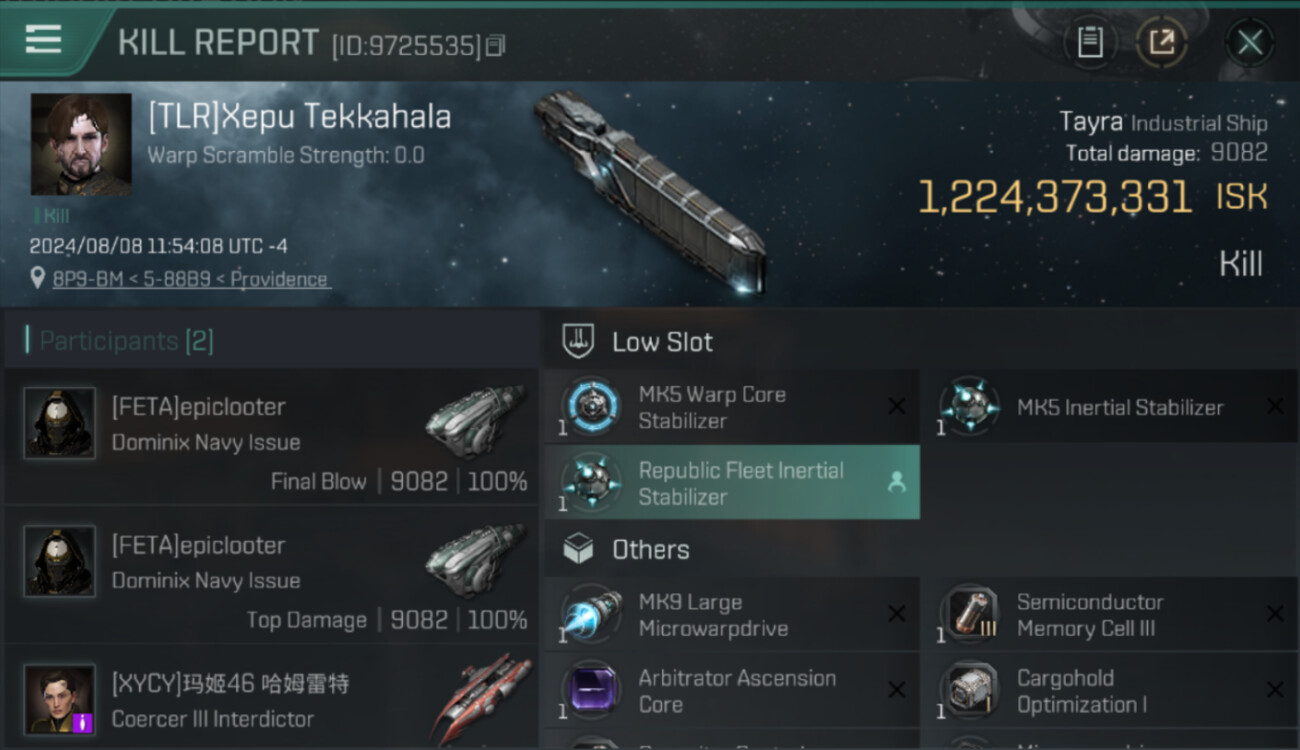Close the kill report window
The height and width of the screenshot is (750, 1300).
[x=1249, y=42]
